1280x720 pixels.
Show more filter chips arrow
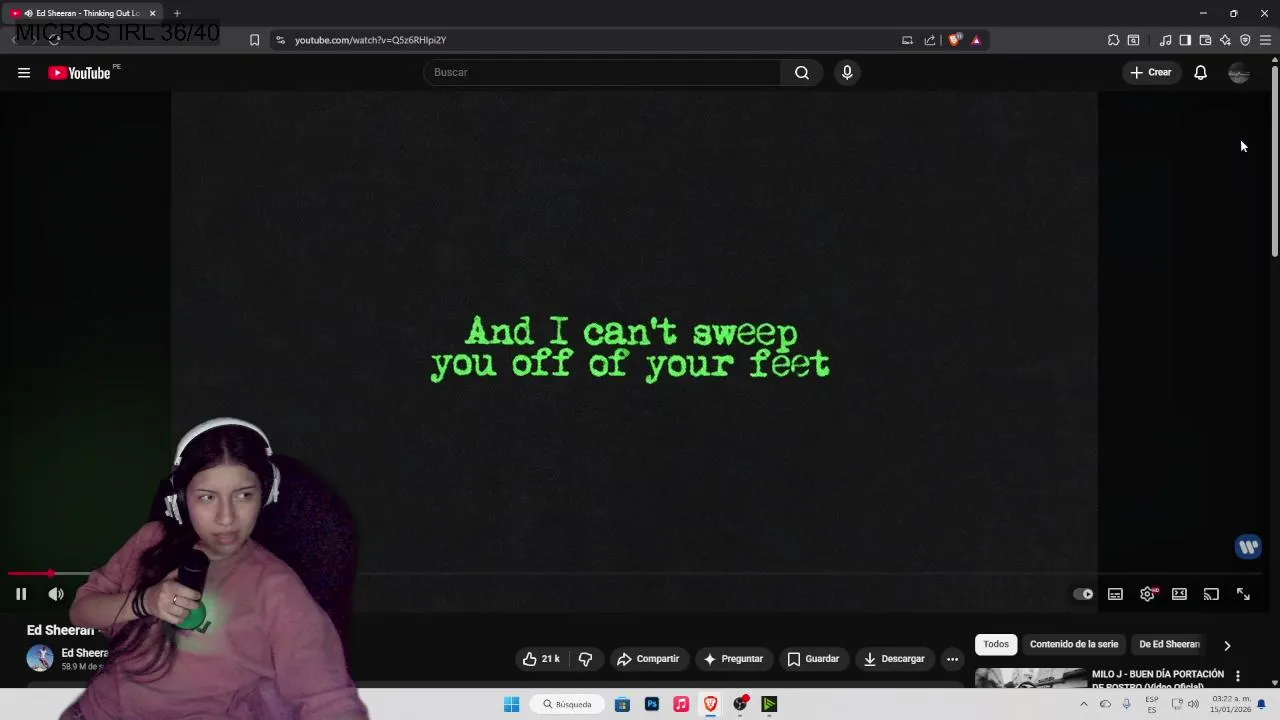coord(1227,645)
